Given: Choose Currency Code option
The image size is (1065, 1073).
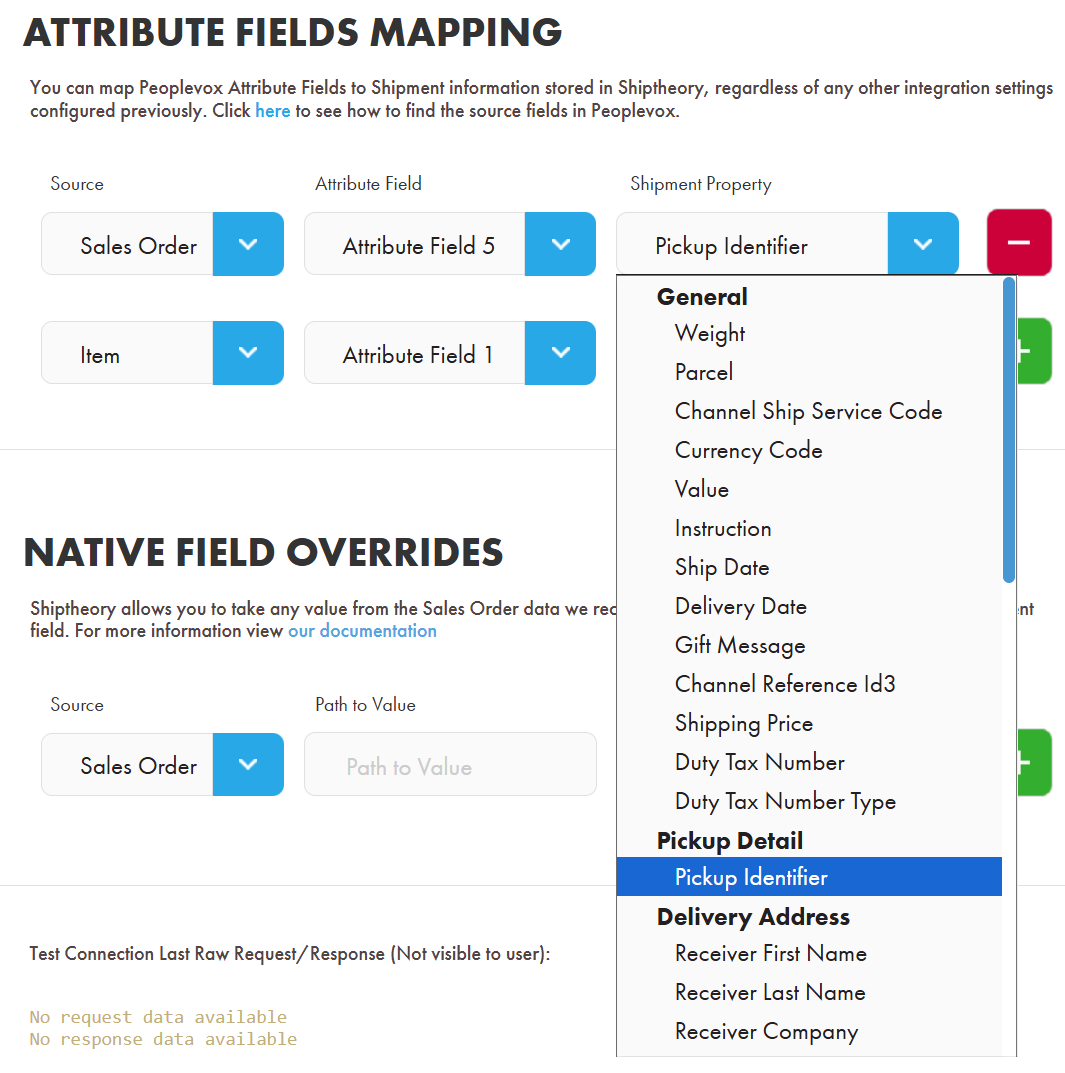Looking at the screenshot, I should 809,450.
